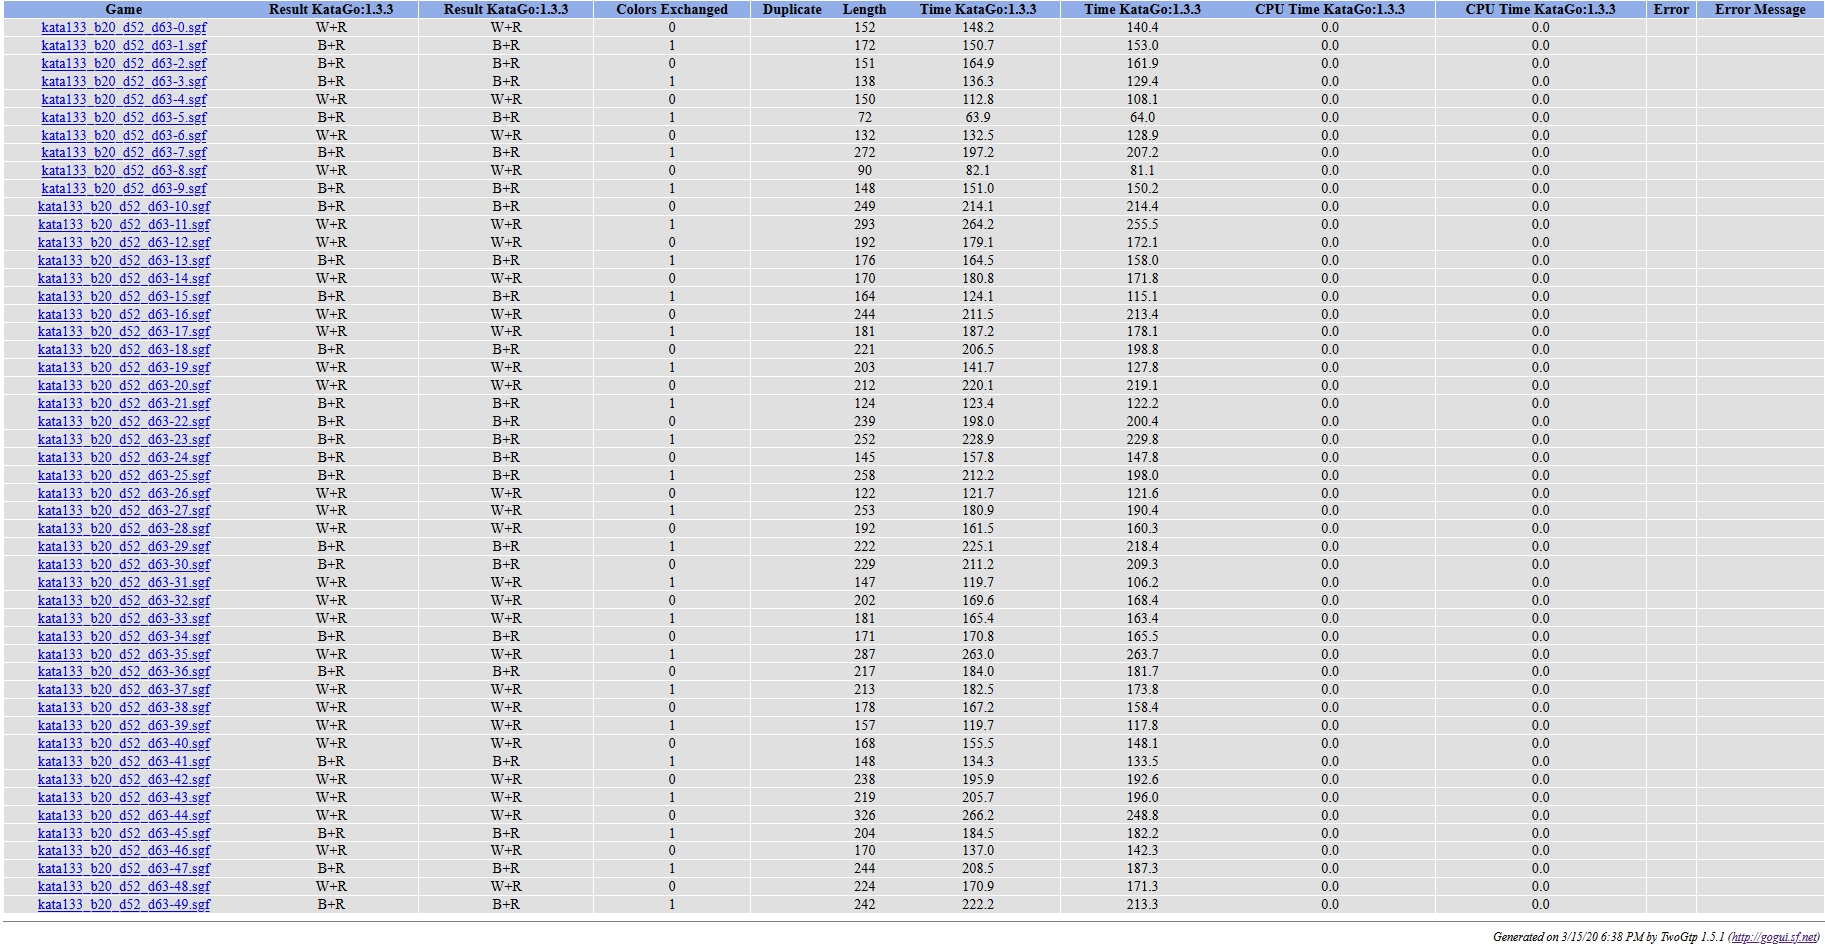1825x949 pixels.
Task: Open kata133_b20_d52_d63-13.sgf game link
Action: [124, 261]
